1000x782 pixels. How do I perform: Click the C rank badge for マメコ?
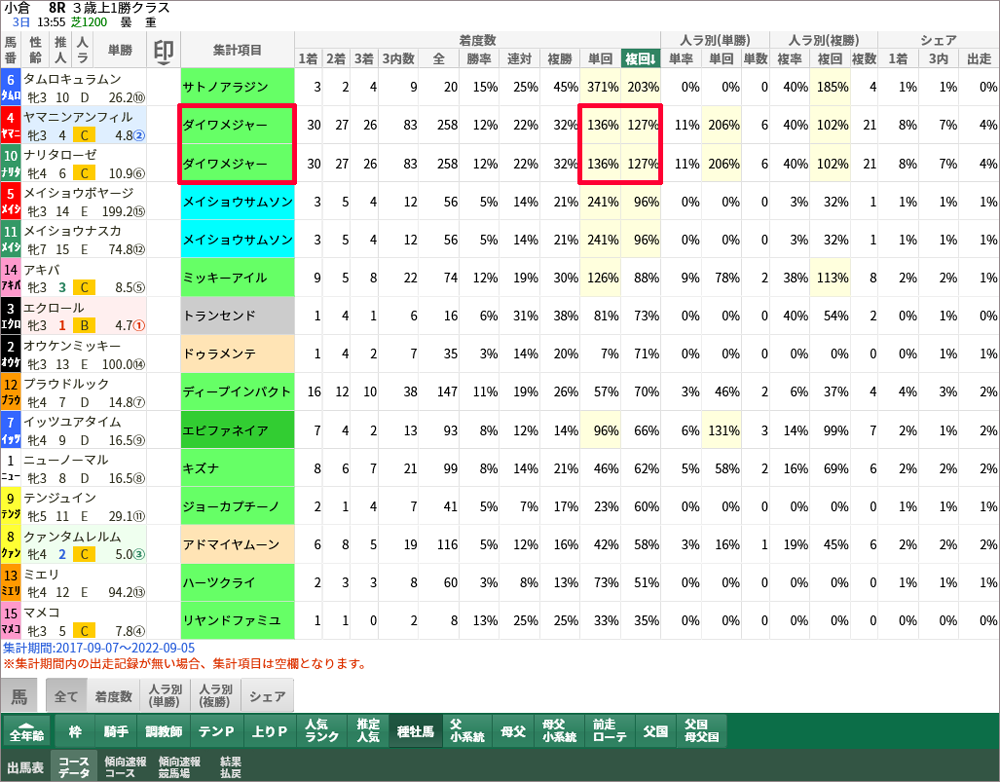point(84,631)
